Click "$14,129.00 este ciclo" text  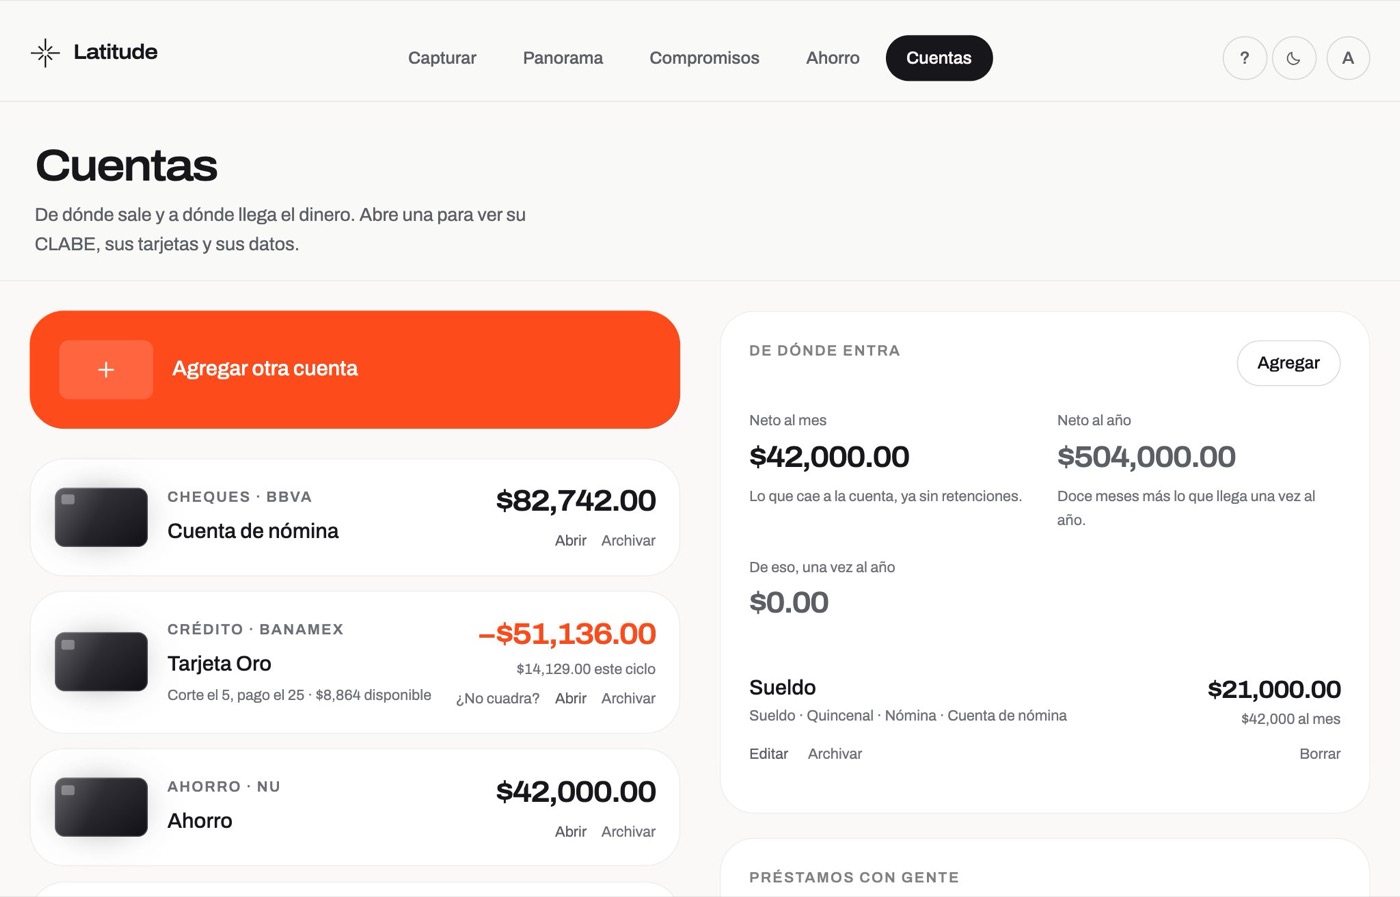pos(586,669)
